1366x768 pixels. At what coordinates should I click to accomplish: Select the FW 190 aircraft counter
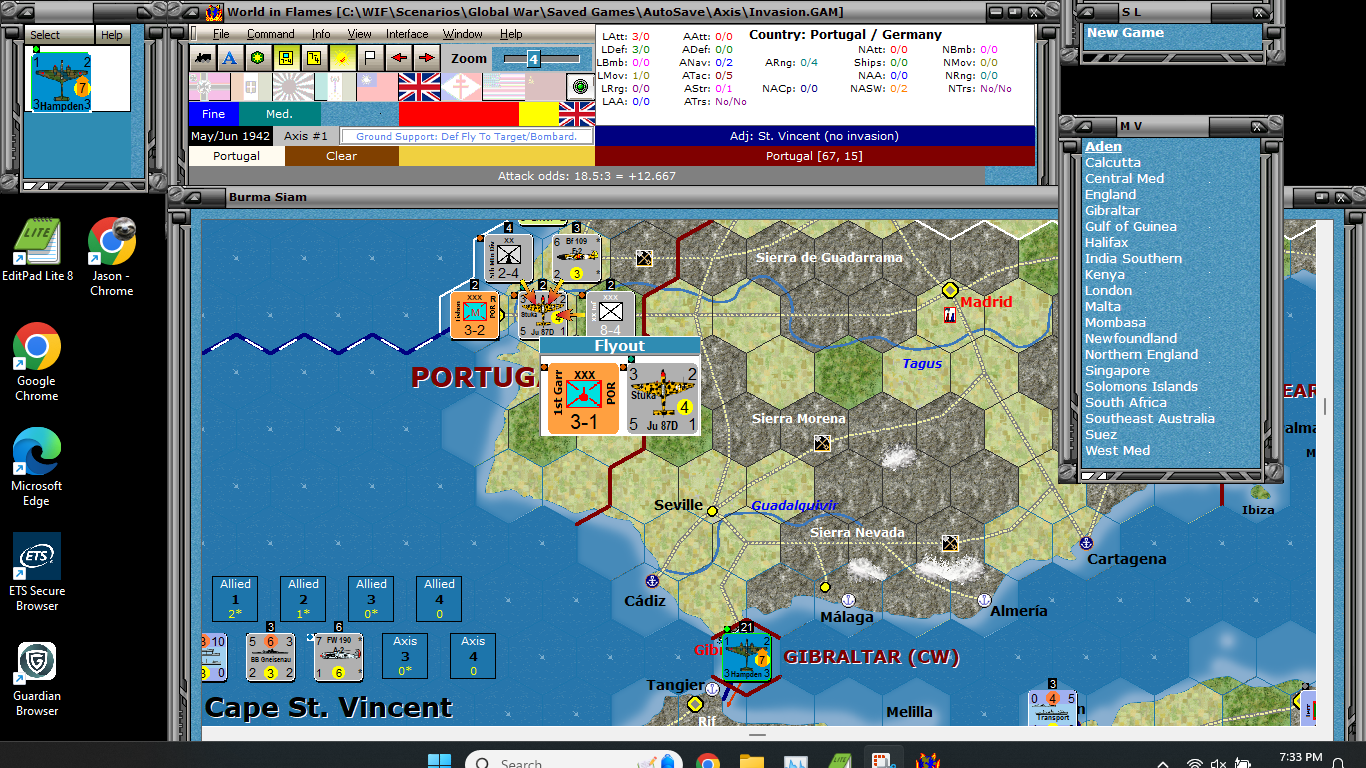coord(339,657)
